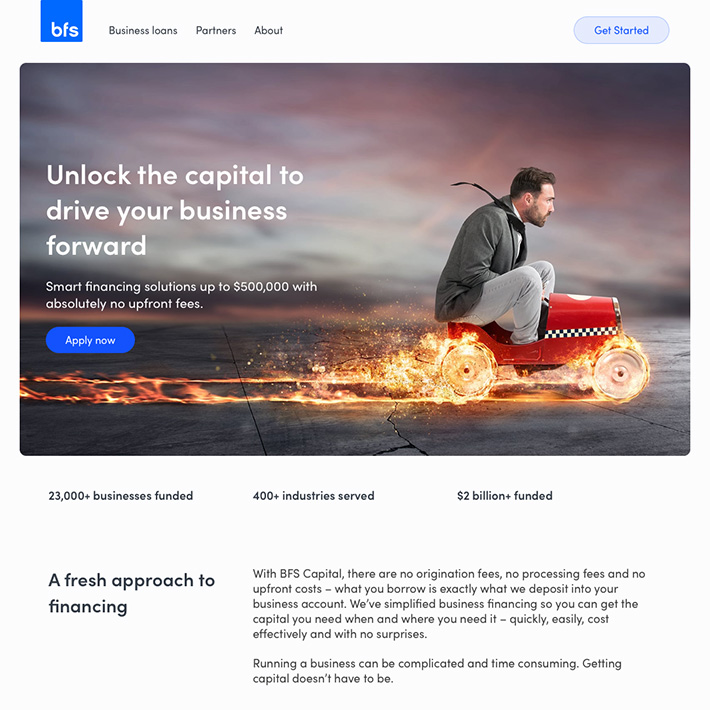Click the '$2 billion+ funded' stat
710x710 pixels.
[505, 496]
